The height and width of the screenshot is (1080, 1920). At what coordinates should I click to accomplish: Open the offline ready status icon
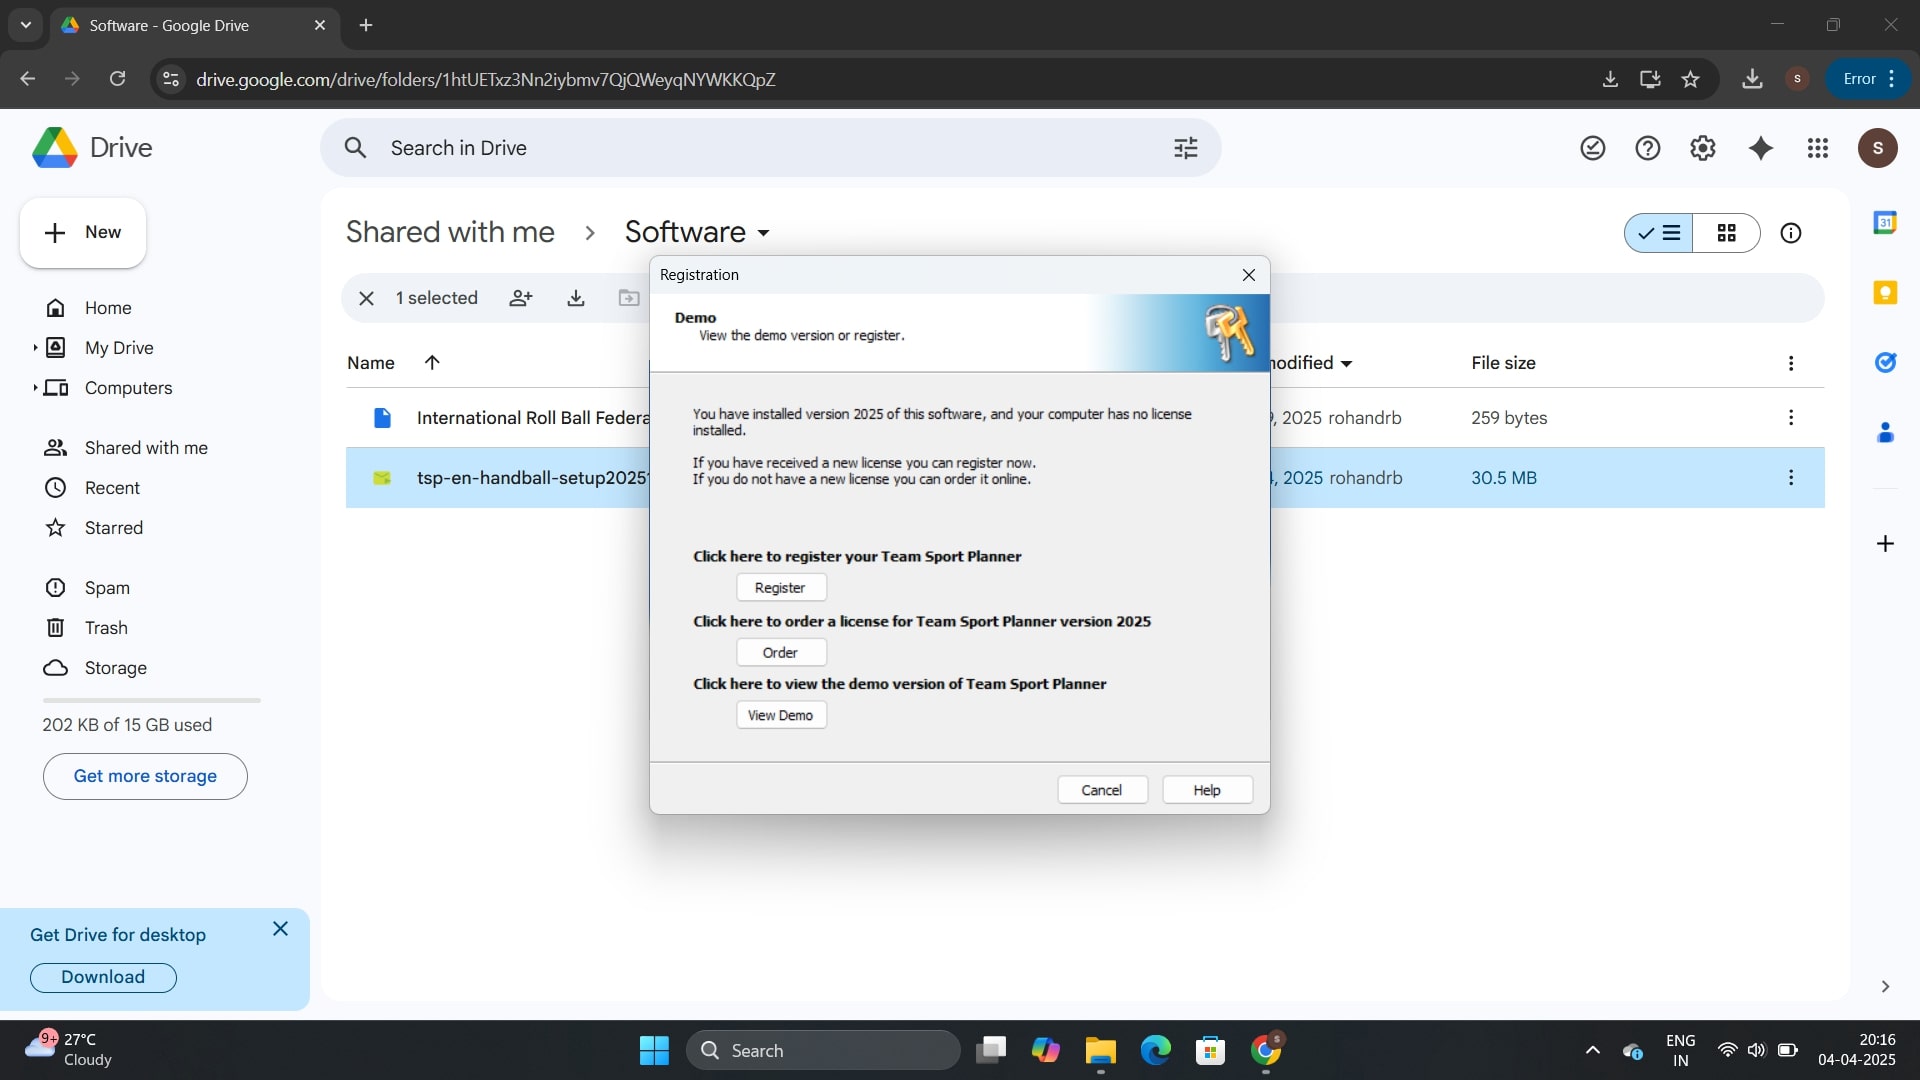[x=1593, y=148]
